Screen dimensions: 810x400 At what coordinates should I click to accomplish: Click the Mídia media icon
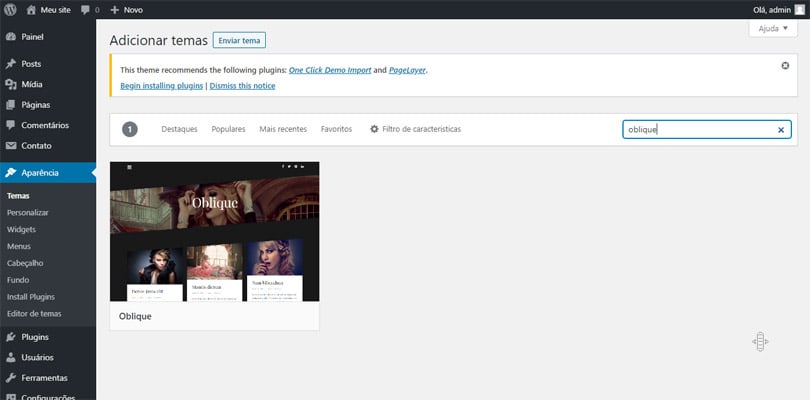(x=10, y=84)
